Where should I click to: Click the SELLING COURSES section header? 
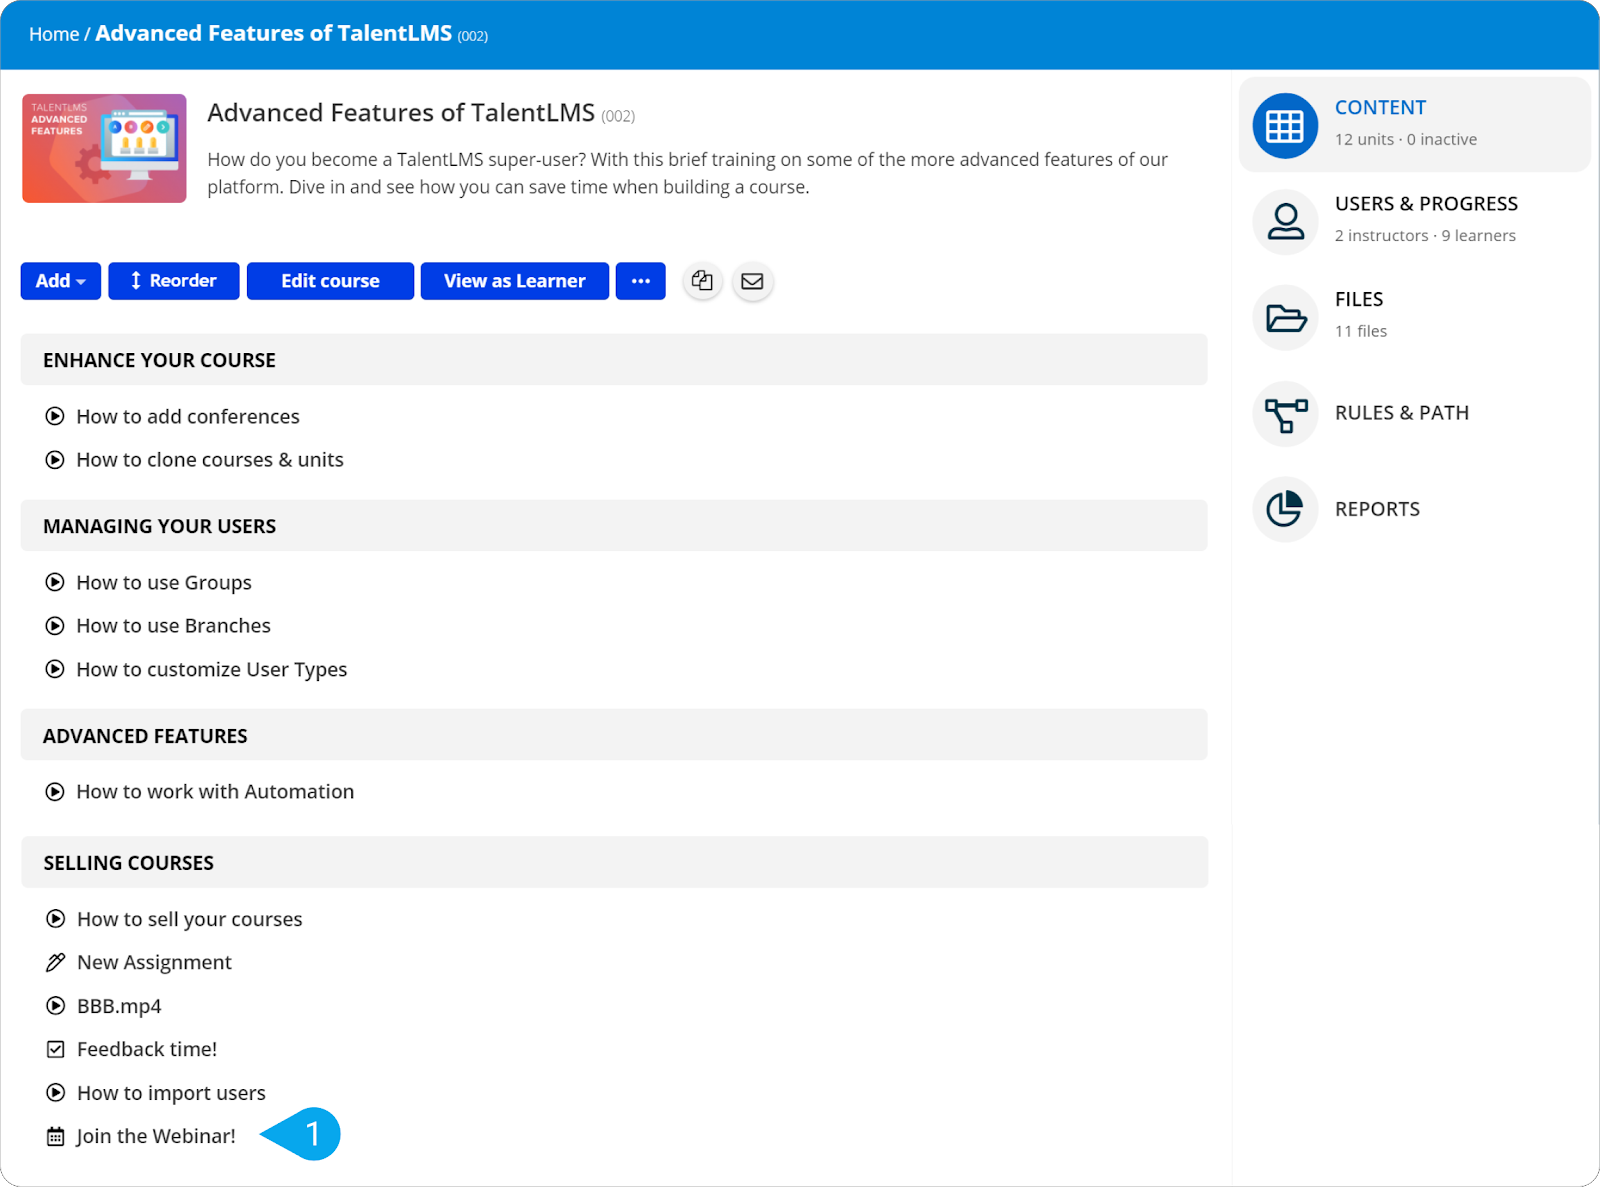click(x=614, y=863)
